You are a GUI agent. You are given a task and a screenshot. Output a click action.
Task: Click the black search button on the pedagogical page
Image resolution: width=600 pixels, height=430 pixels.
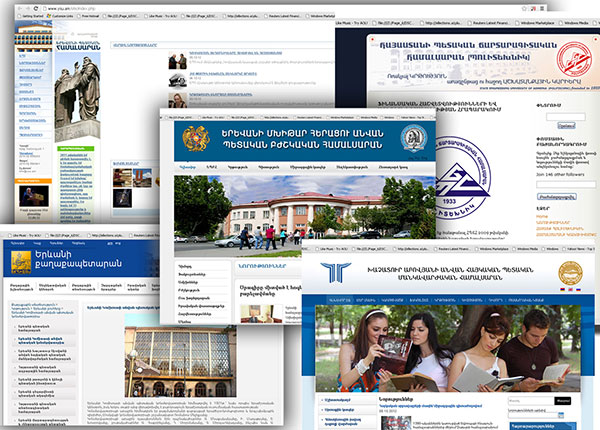click(x=562, y=401)
